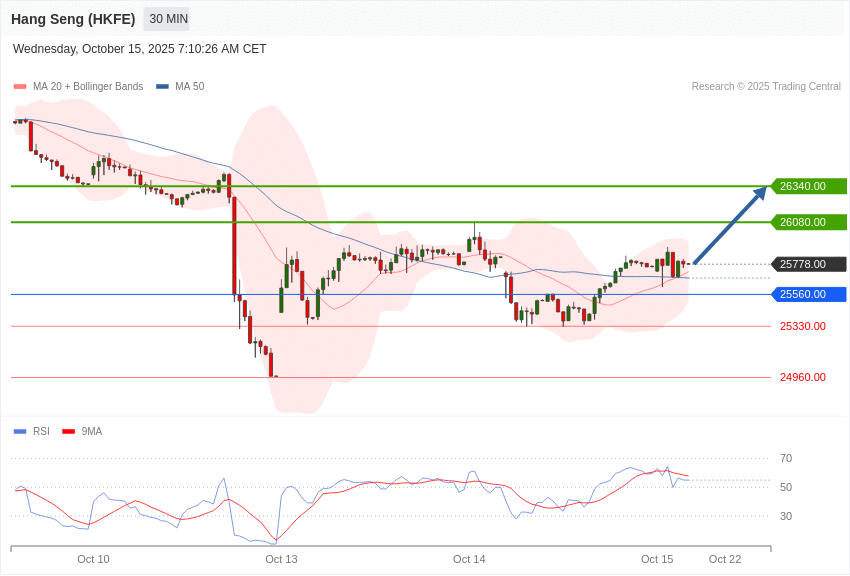Click the RSI 70 level label

(786, 458)
